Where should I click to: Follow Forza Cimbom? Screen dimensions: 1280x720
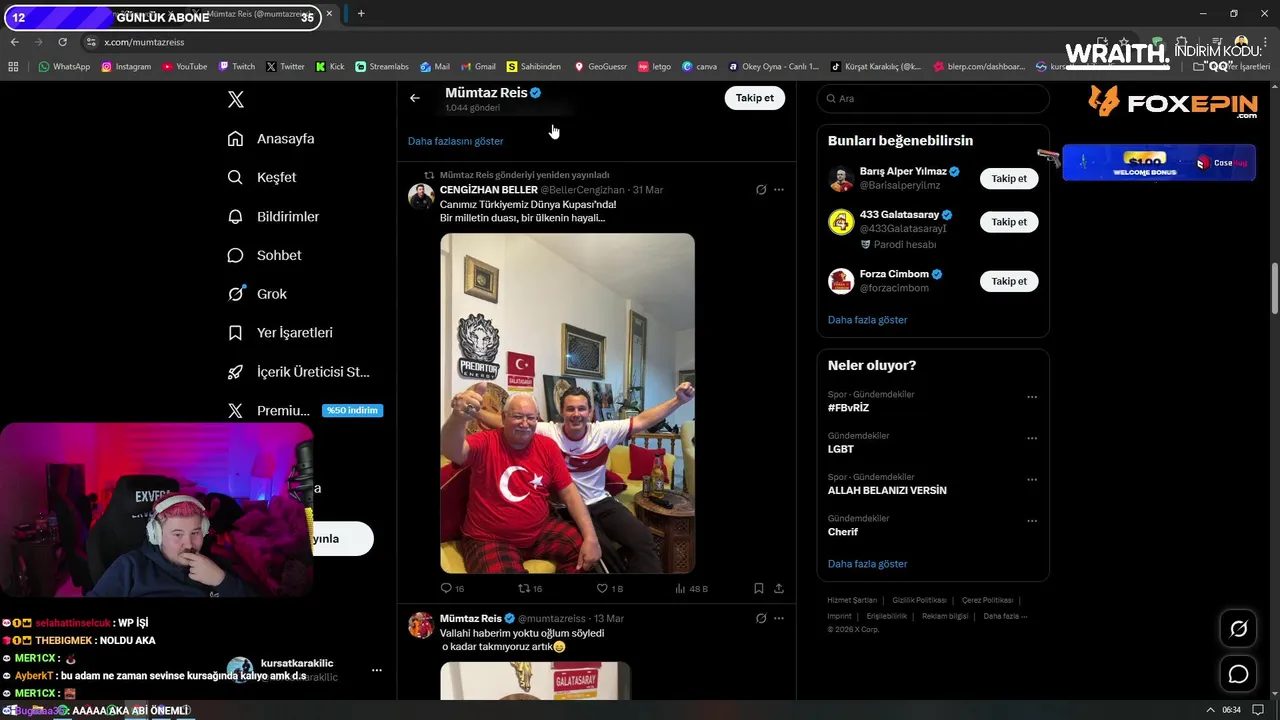(1009, 281)
